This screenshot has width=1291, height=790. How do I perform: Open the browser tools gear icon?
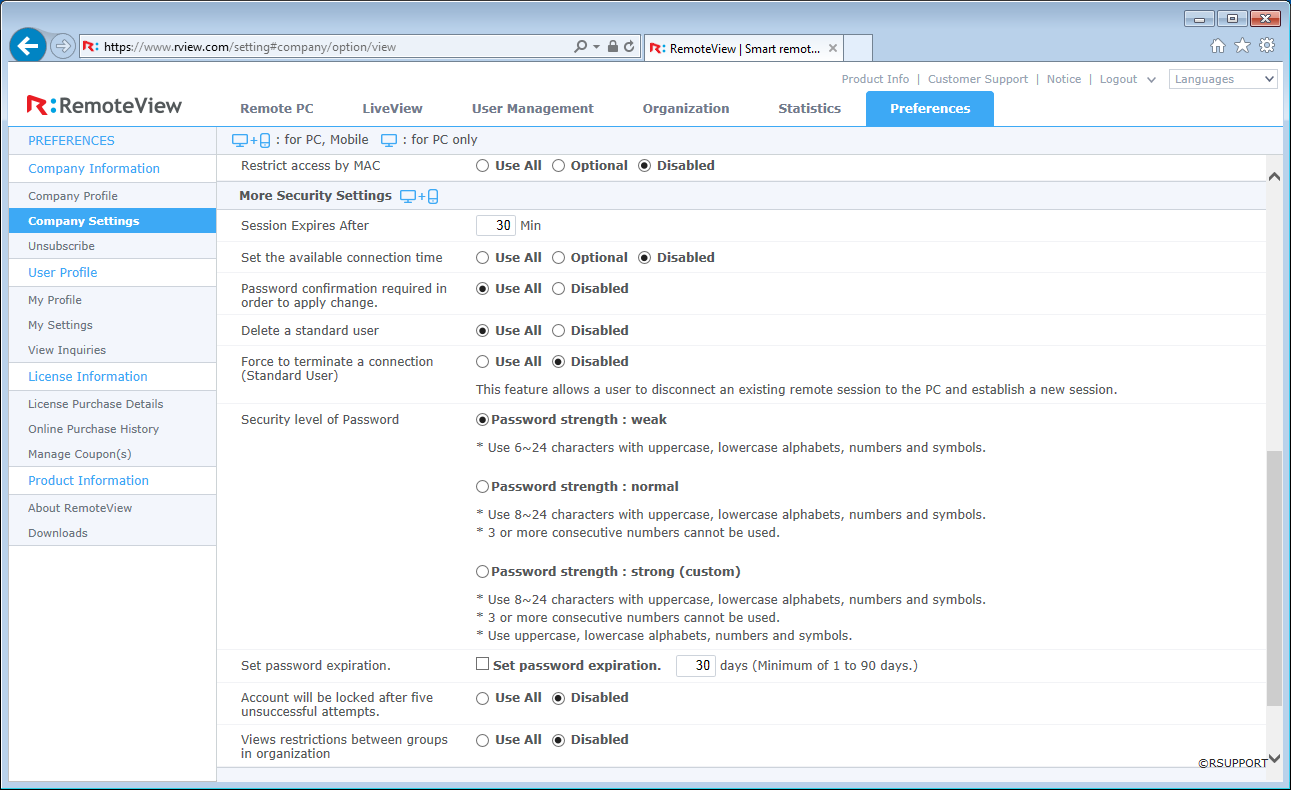pos(1267,45)
